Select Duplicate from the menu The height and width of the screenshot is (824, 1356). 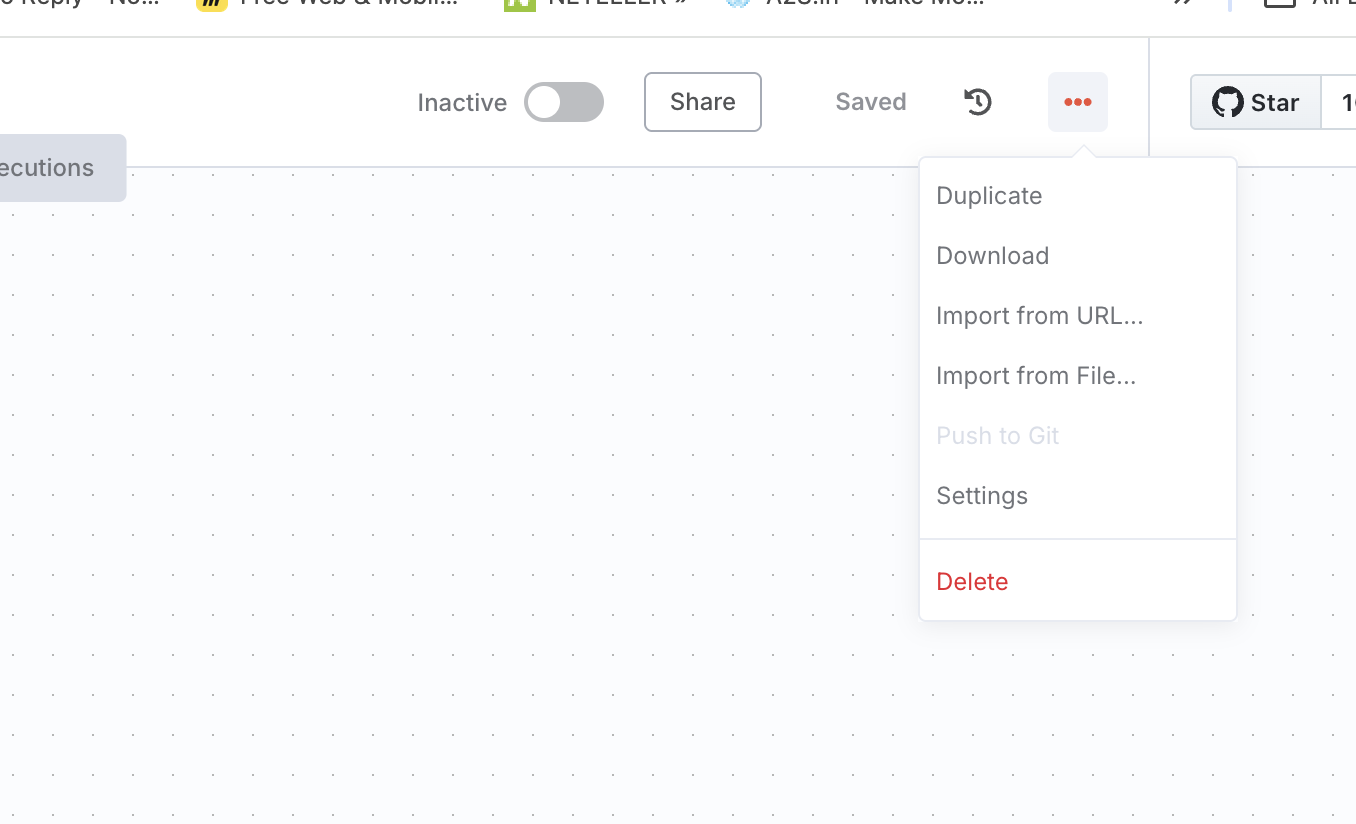[1078, 196]
